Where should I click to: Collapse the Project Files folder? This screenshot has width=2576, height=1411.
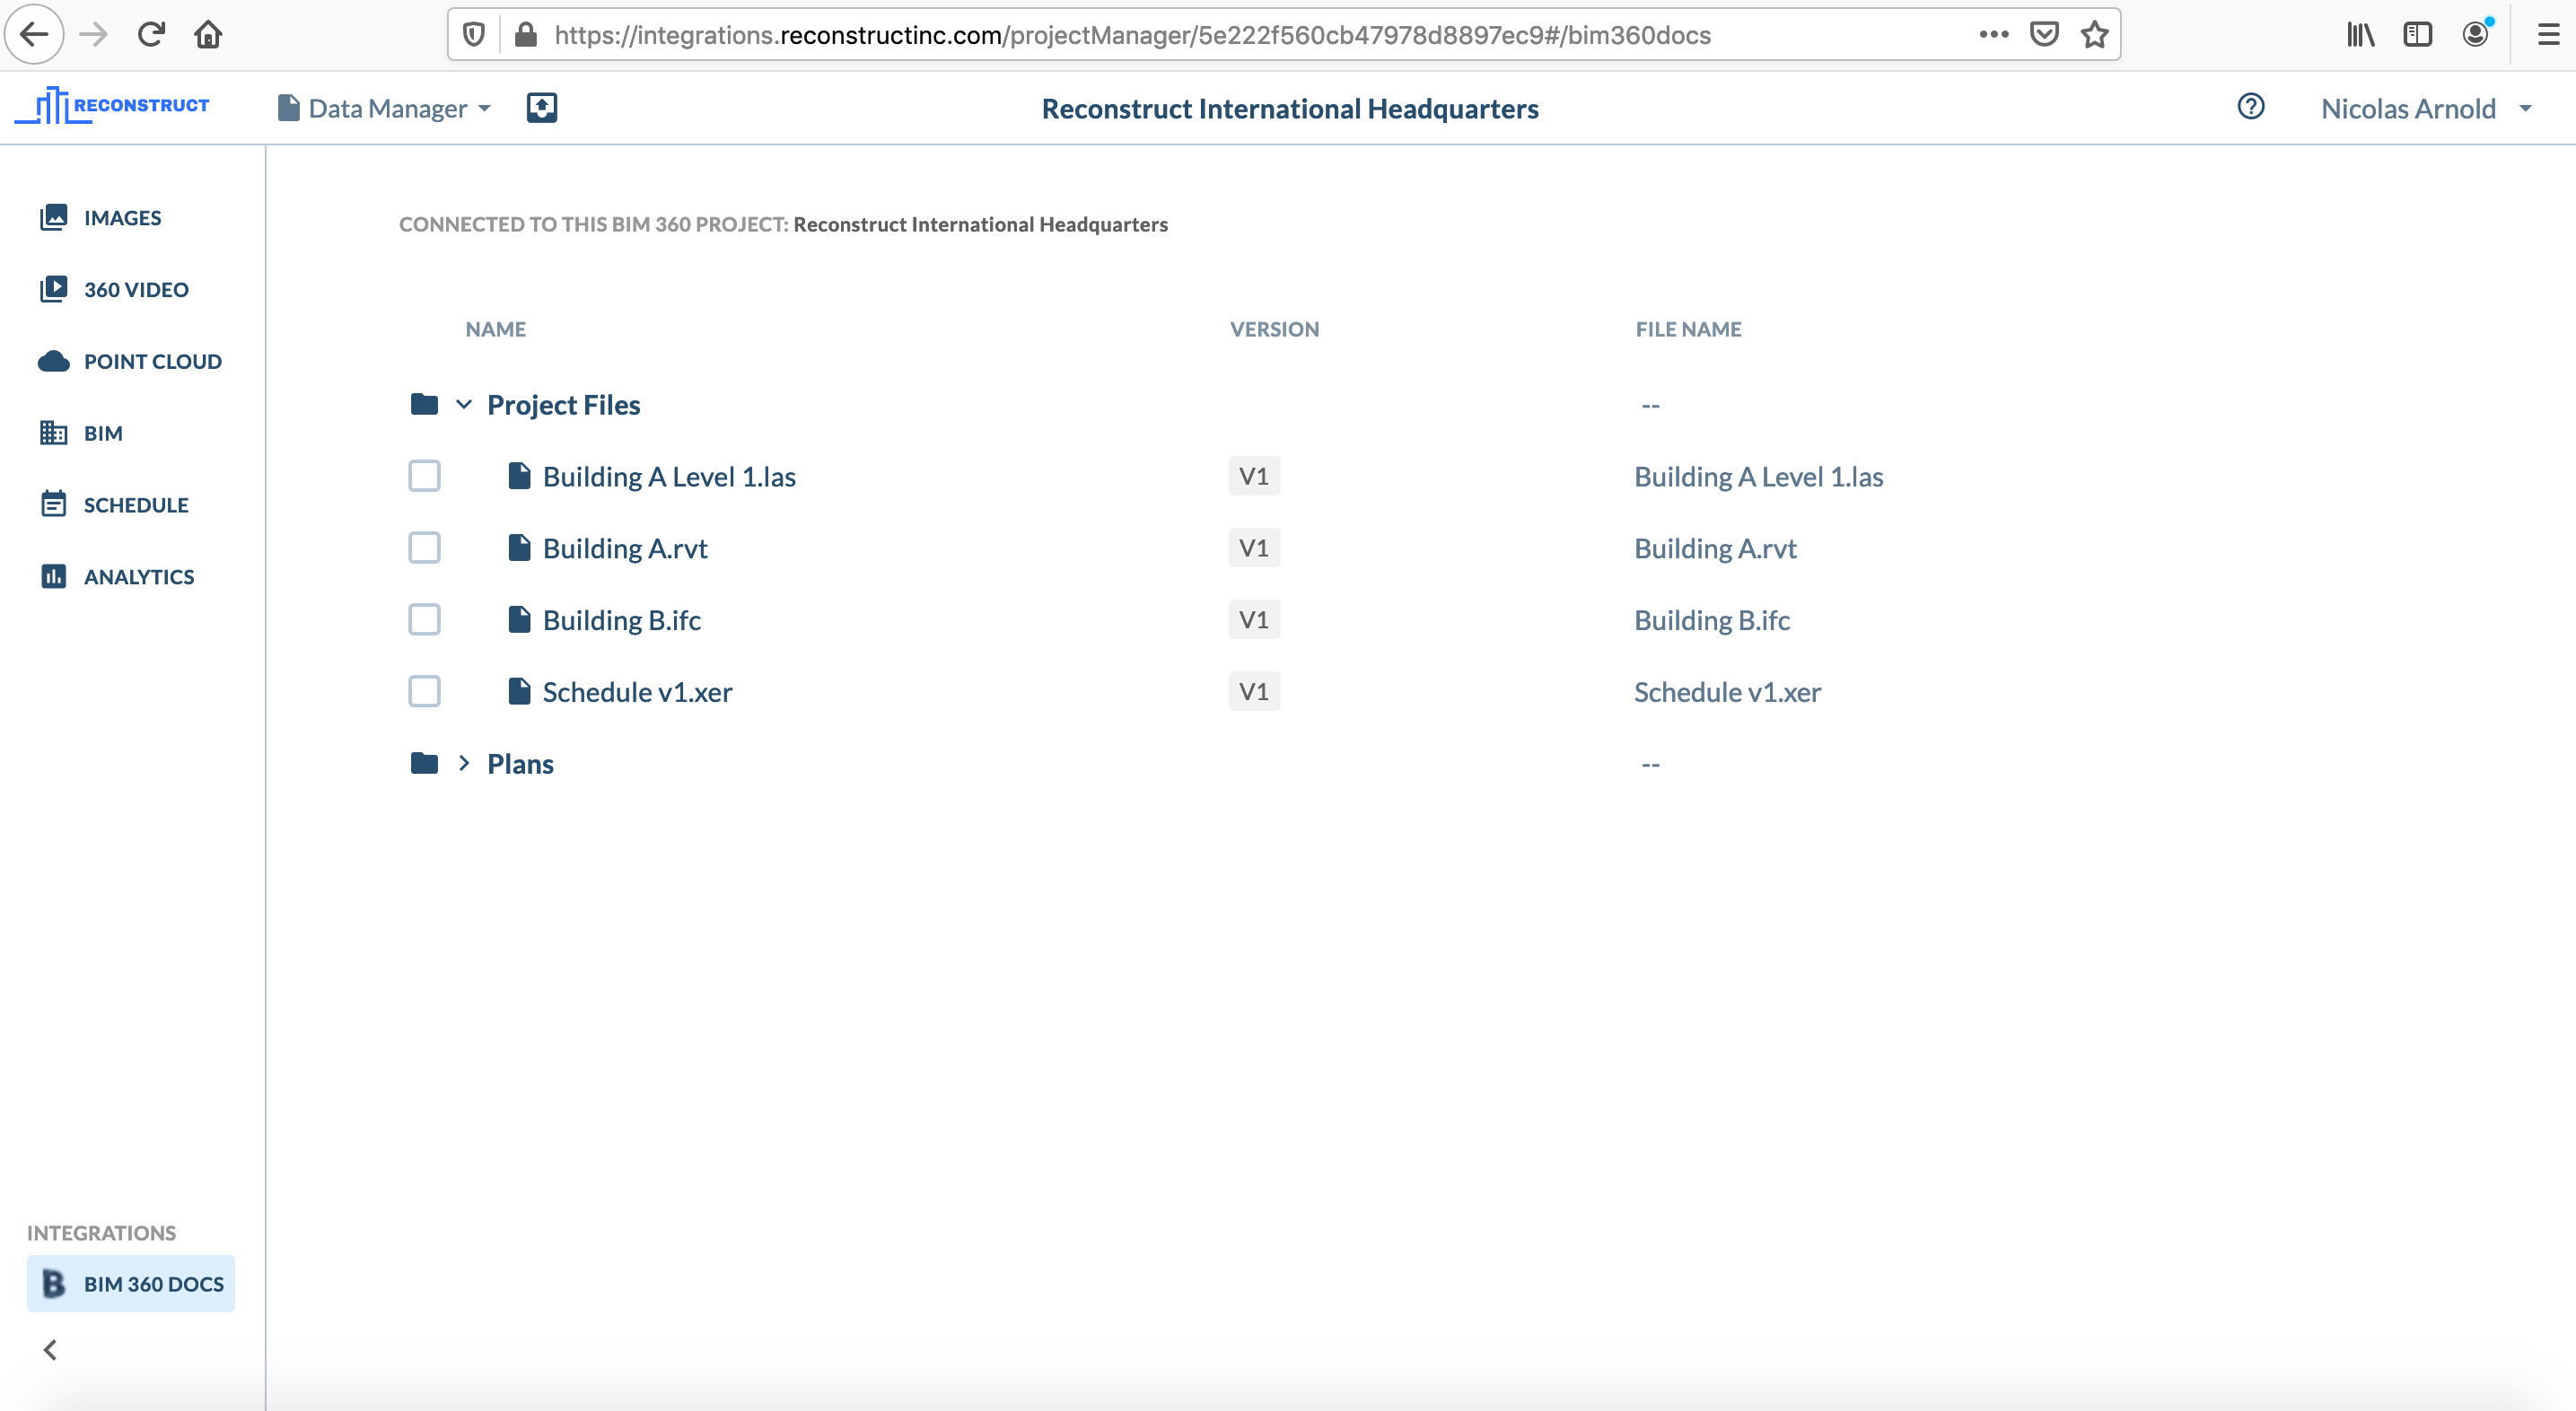tap(464, 405)
